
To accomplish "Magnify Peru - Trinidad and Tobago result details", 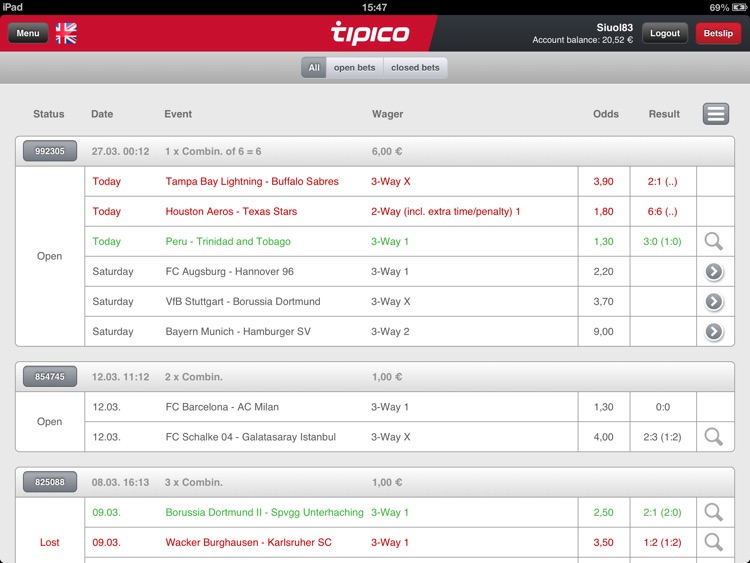I will point(713,242).
